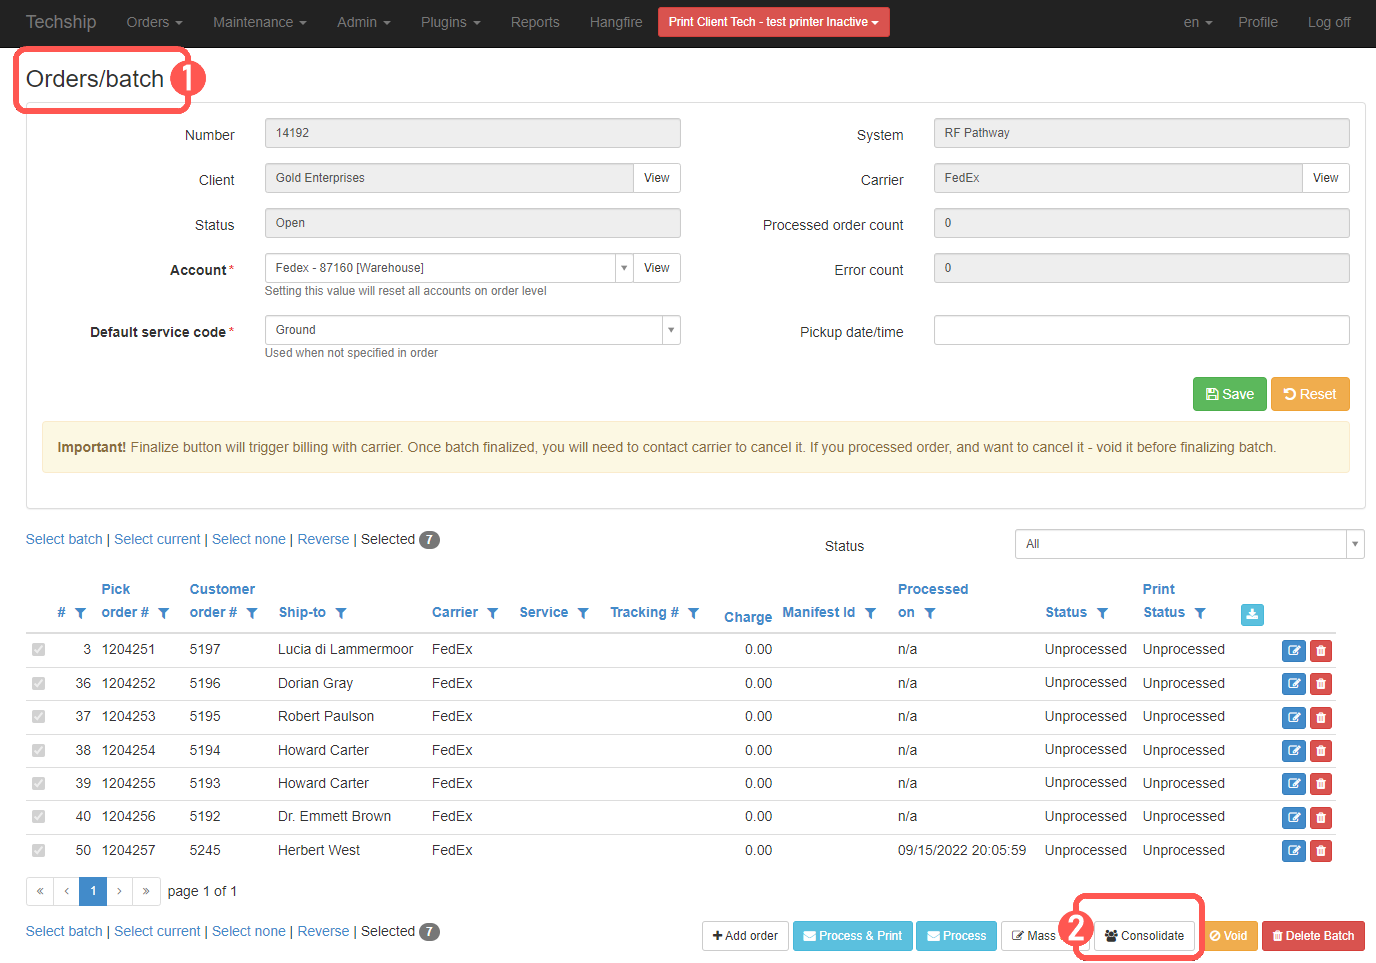Click the Add order button
Screen dimensions: 1376x963
click(x=744, y=936)
